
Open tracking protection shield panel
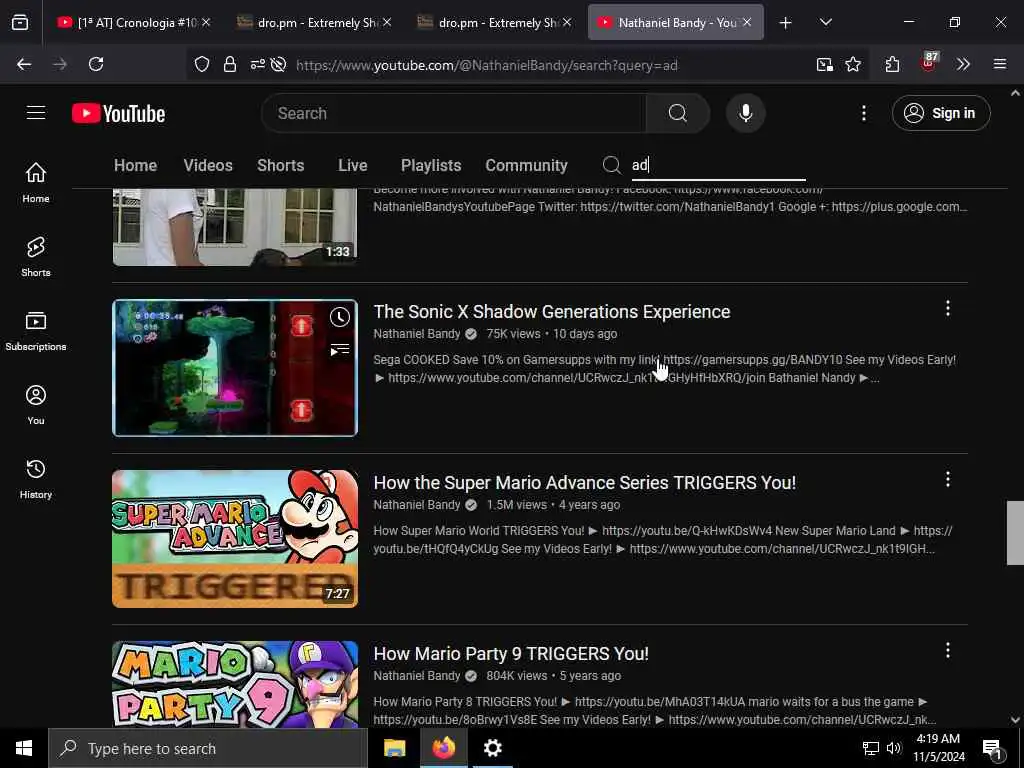[202, 65]
